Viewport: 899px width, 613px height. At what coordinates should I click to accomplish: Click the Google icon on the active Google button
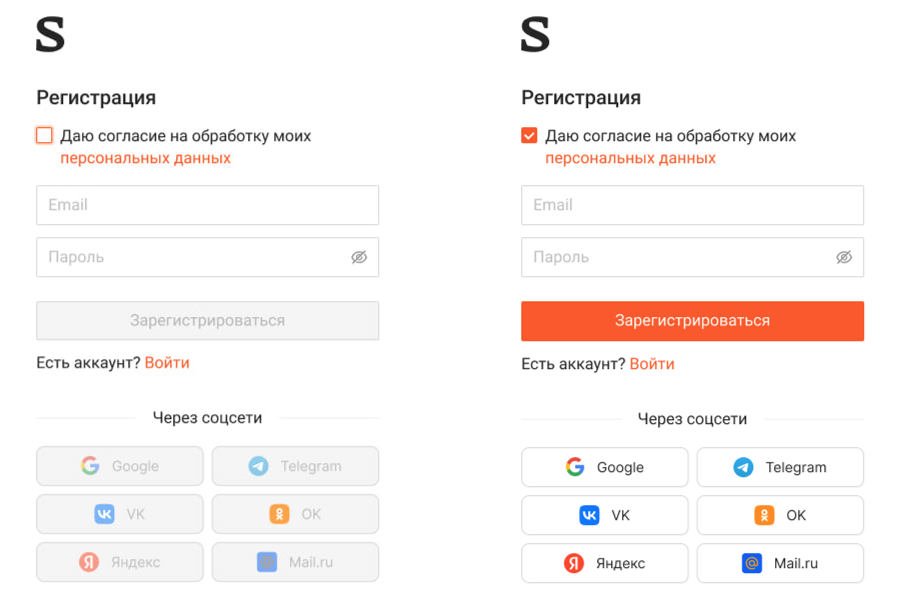point(575,467)
